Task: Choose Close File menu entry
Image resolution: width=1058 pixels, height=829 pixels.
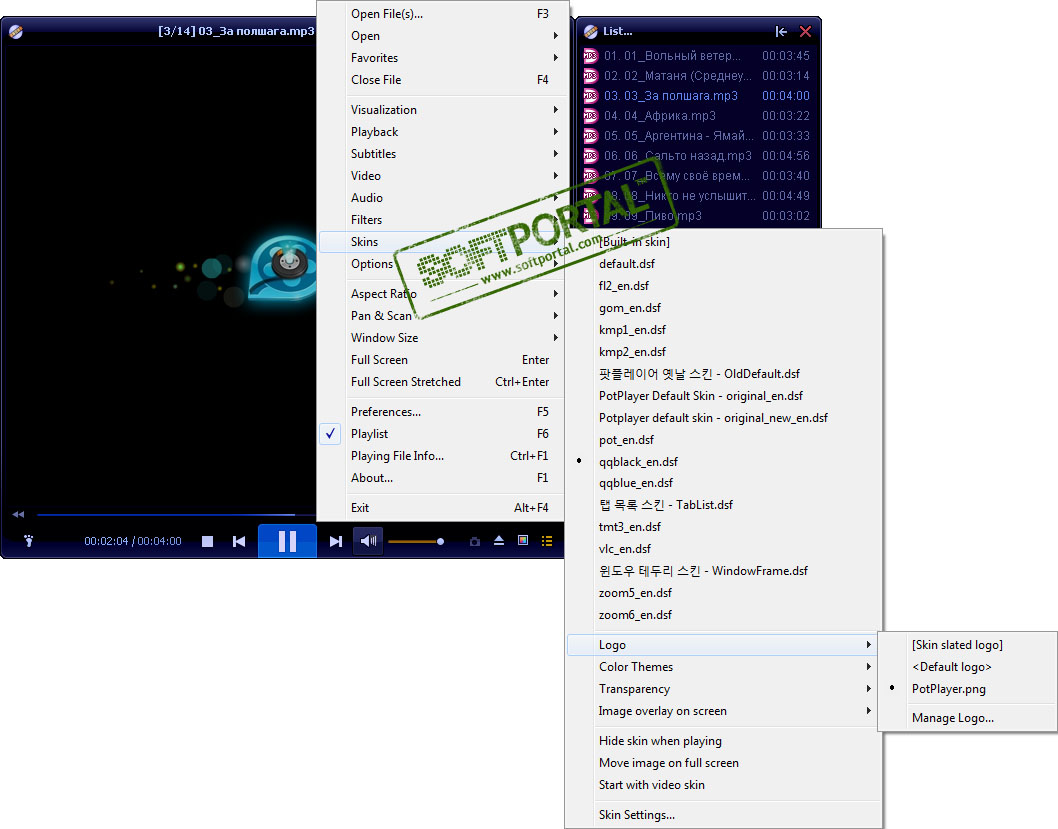Action: (x=441, y=80)
